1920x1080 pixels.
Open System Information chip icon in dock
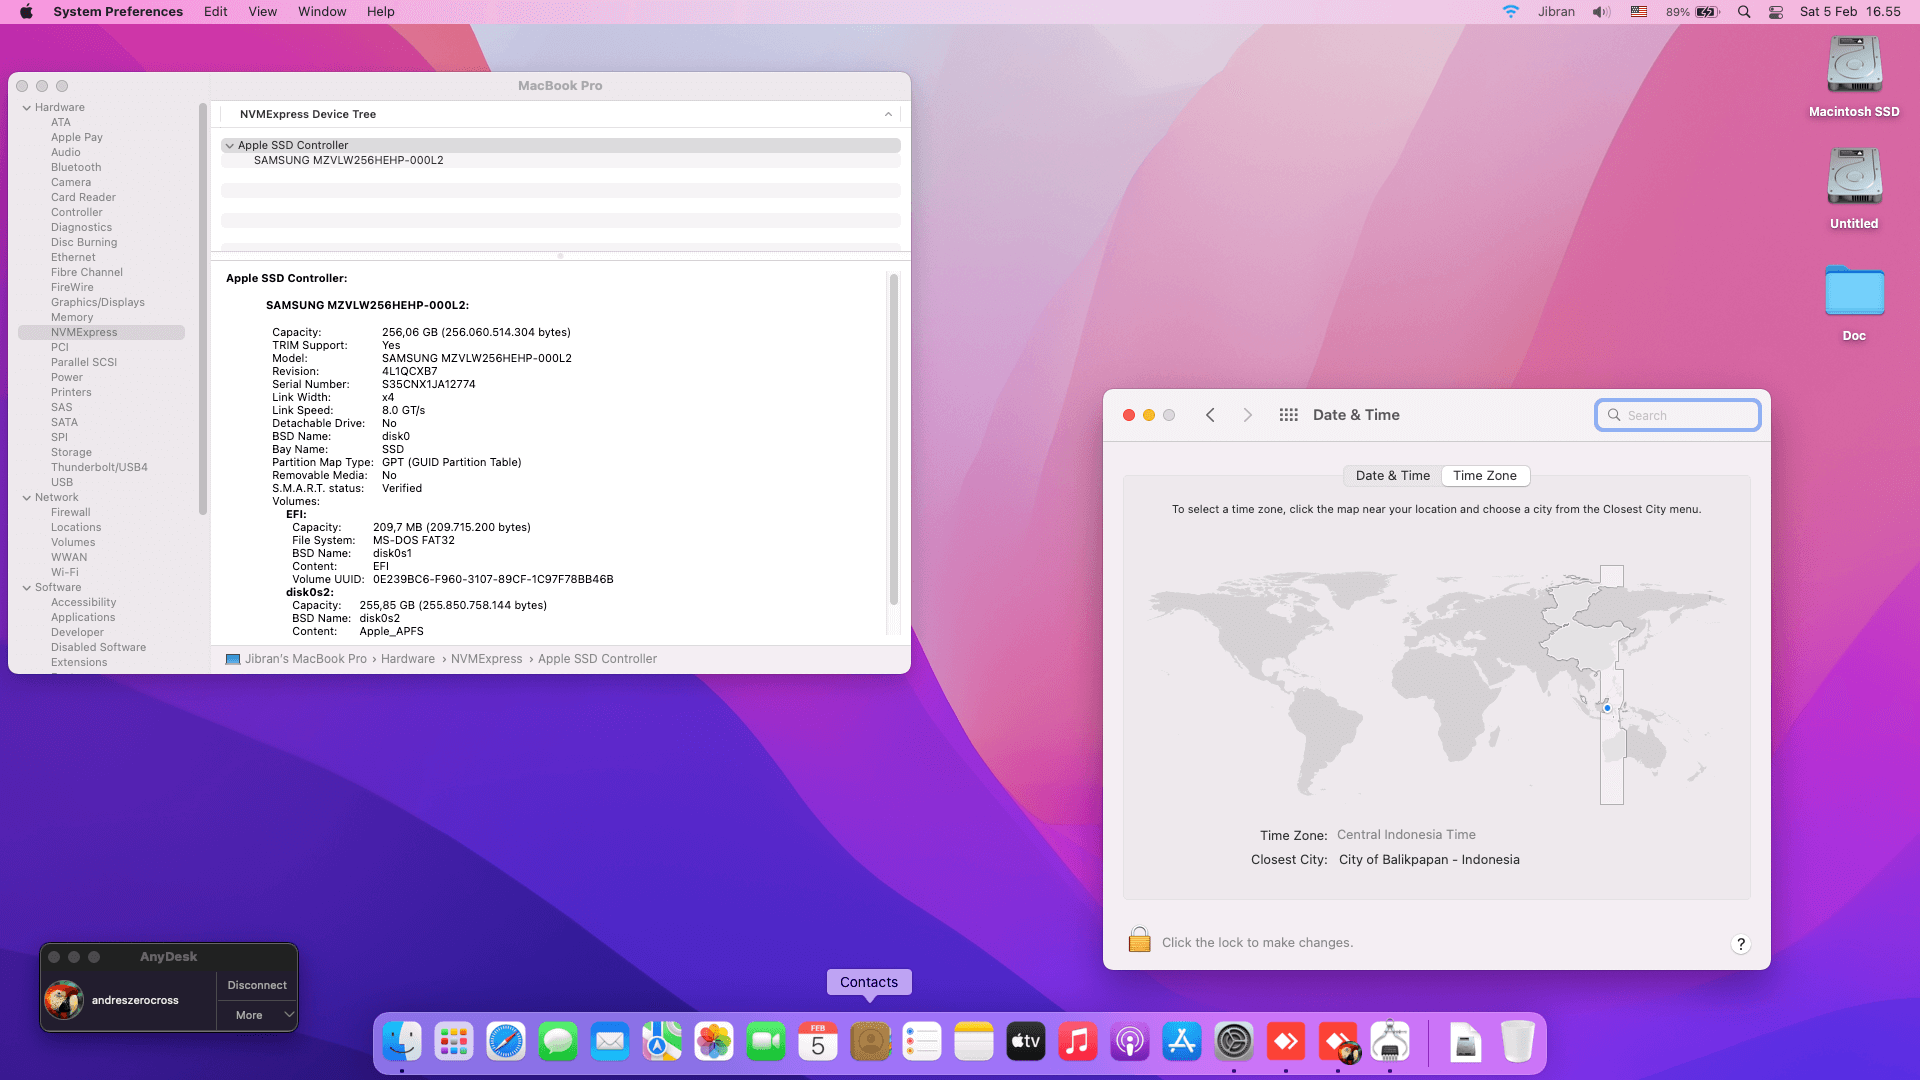pyautogui.click(x=1390, y=1042)
